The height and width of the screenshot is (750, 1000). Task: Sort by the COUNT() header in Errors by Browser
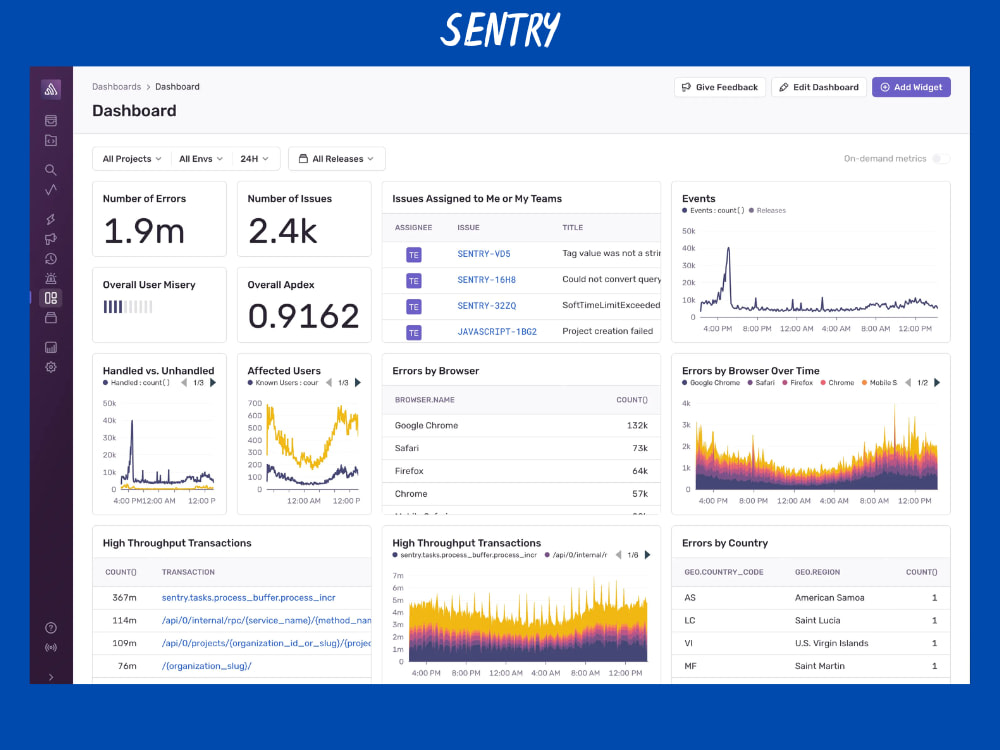631,400
